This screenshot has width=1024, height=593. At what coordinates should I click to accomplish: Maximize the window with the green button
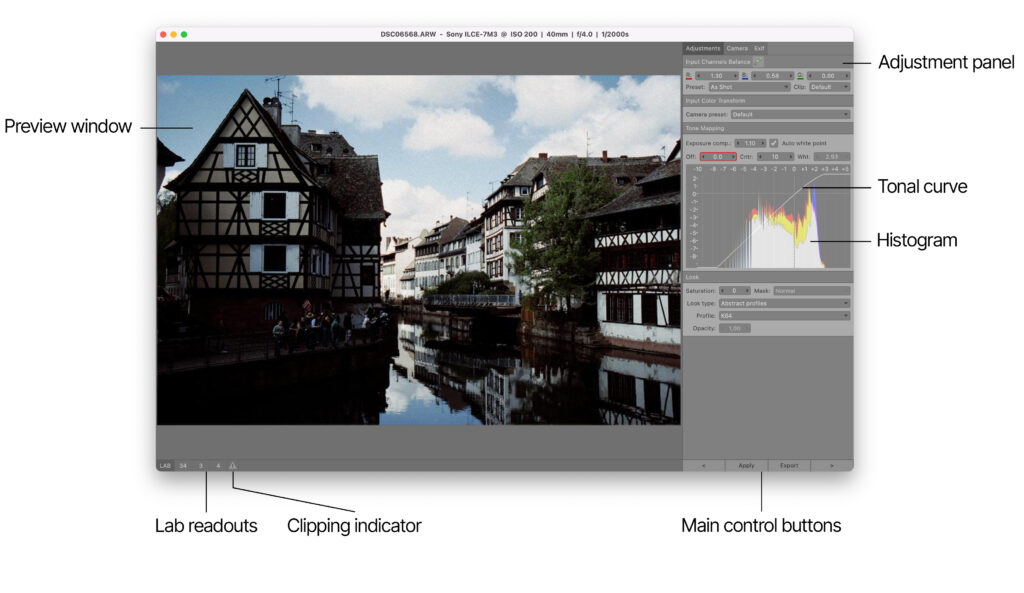pos(184,34)
